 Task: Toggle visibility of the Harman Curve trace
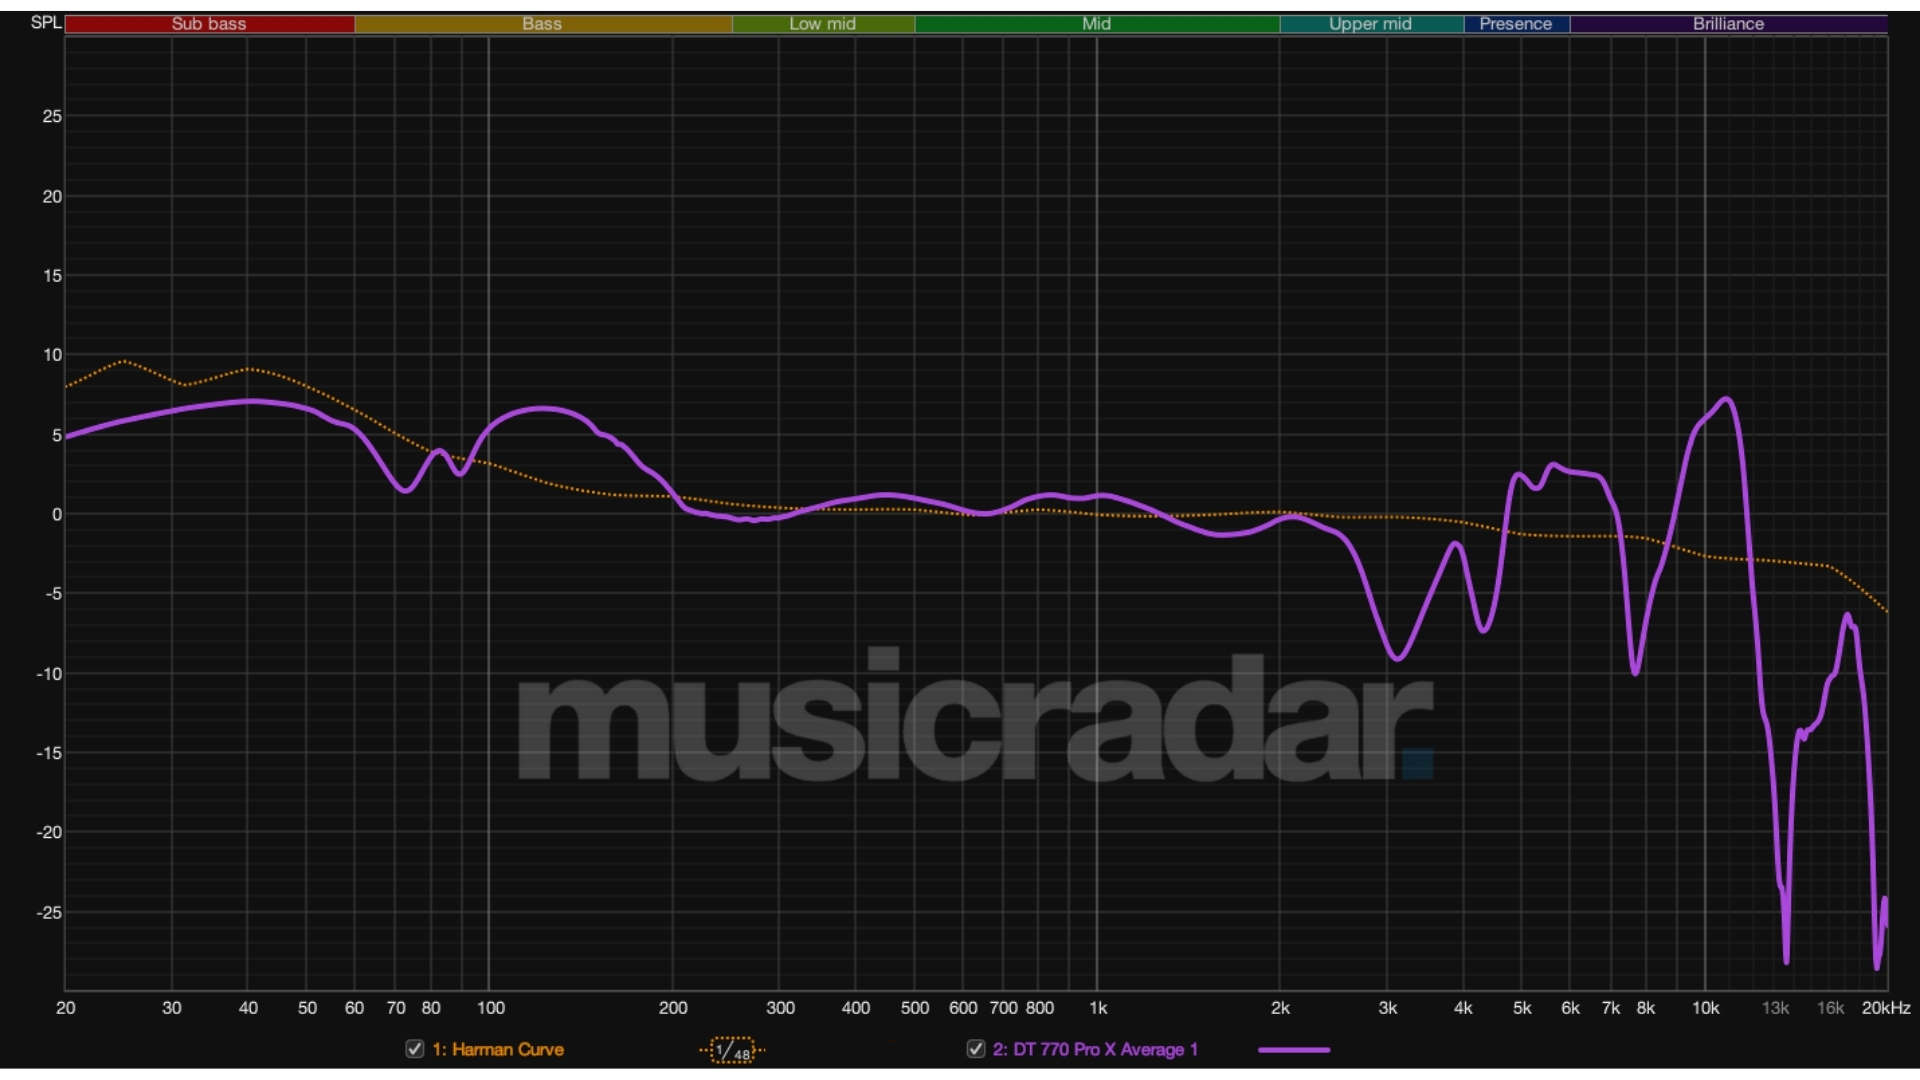(x=414, y=1050)
